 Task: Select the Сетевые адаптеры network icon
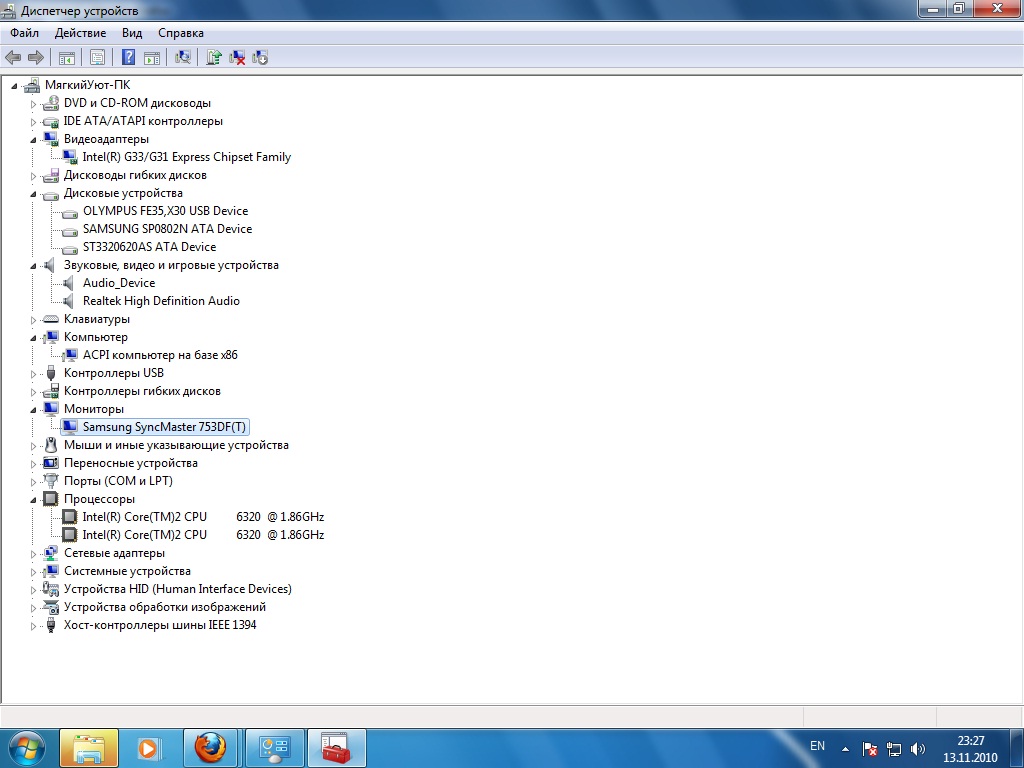click(51, 553)
